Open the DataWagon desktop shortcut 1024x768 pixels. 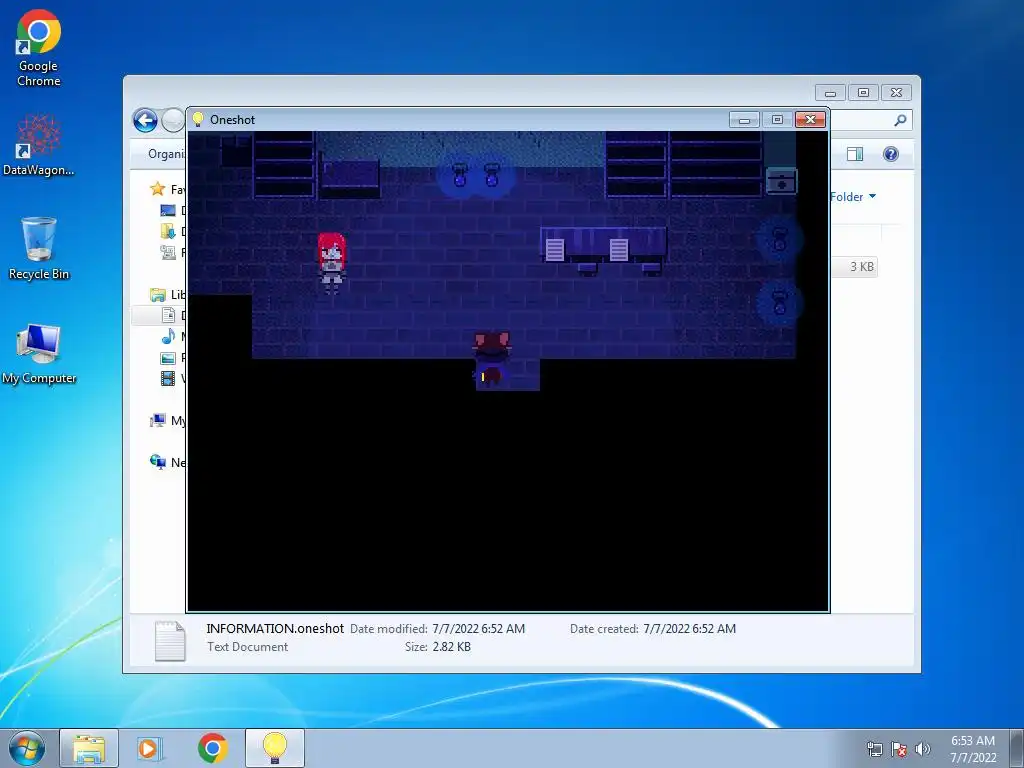click(39, 145)
